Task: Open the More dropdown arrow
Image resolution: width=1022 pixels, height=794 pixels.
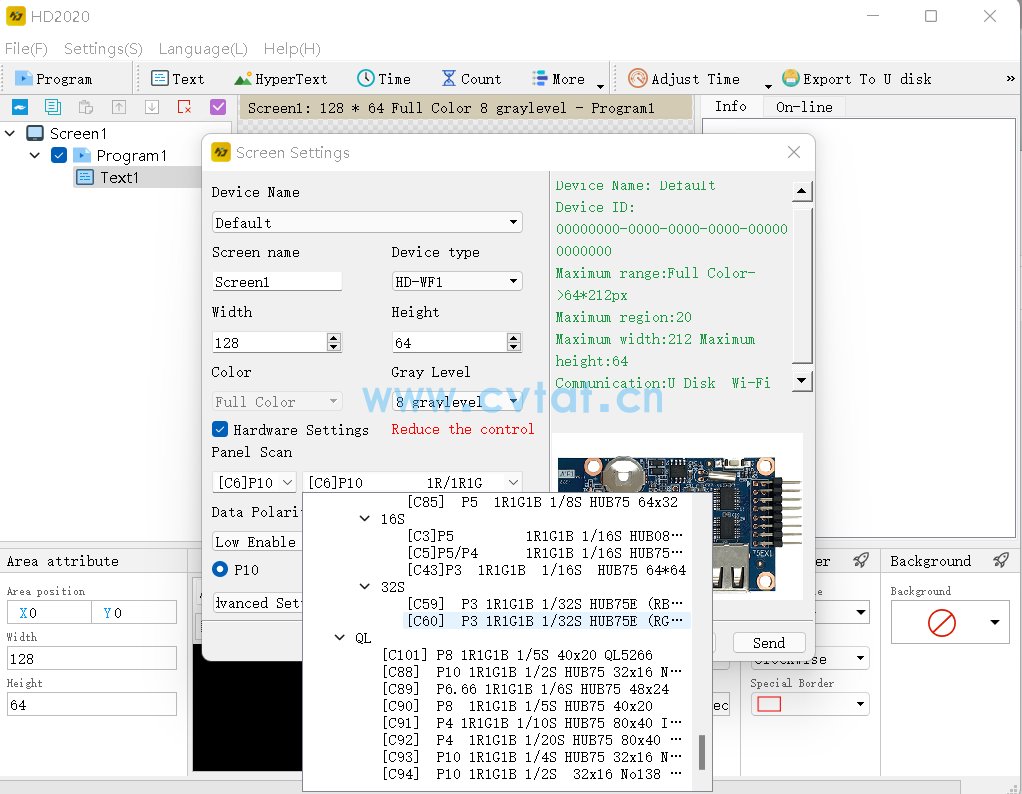Action: pos(600,86)
